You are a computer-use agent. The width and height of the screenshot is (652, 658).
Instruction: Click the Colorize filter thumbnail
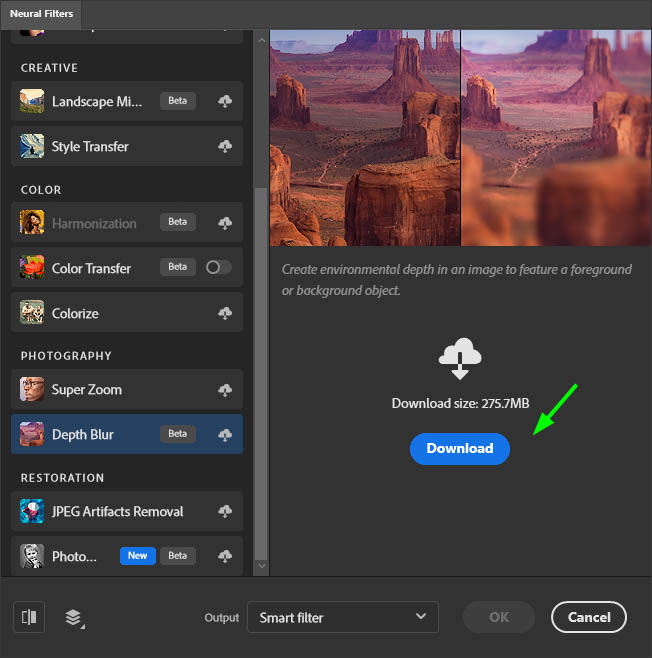(x=32, y=312)
